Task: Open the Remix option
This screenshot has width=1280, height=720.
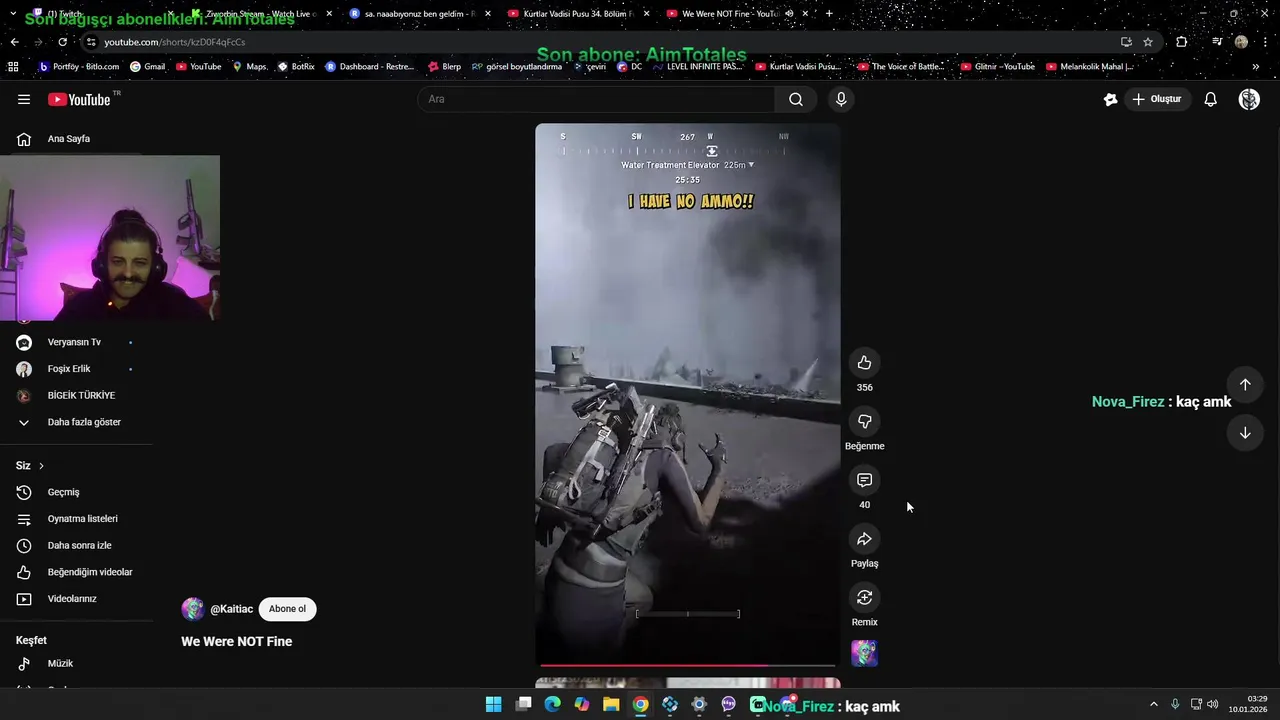Action: pos(865,598)
